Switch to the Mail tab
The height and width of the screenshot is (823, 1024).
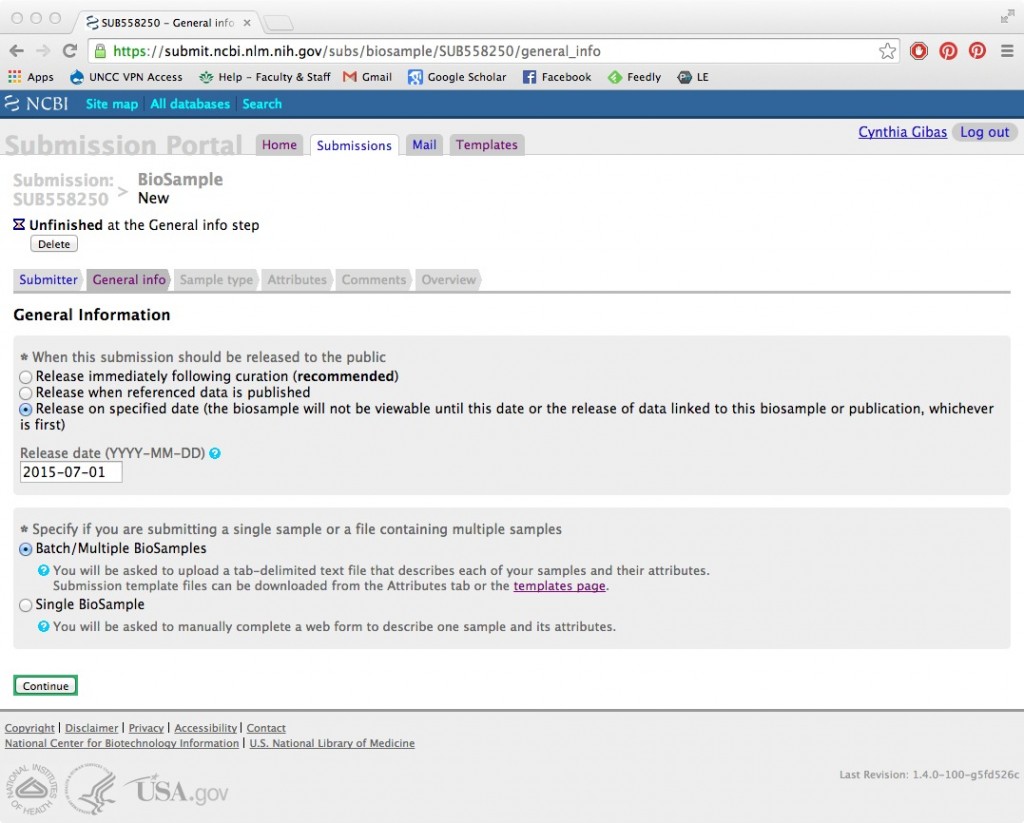tap(424, 145)
